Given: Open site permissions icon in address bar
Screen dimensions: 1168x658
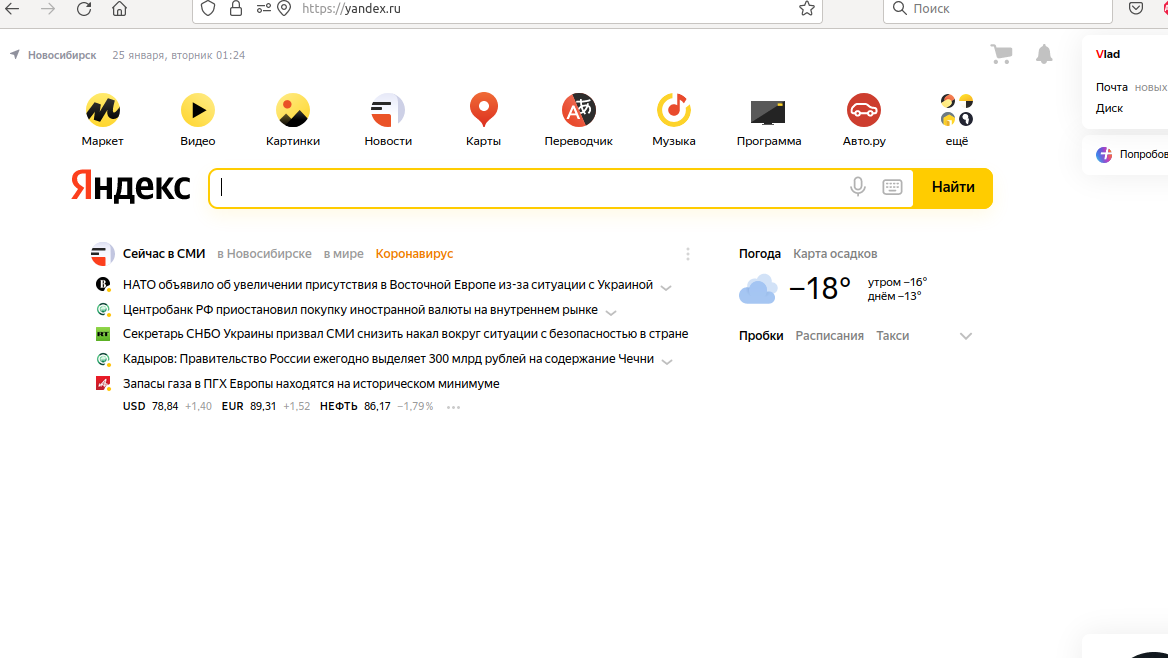Looking at the screenshot, I should coord(264,9).
